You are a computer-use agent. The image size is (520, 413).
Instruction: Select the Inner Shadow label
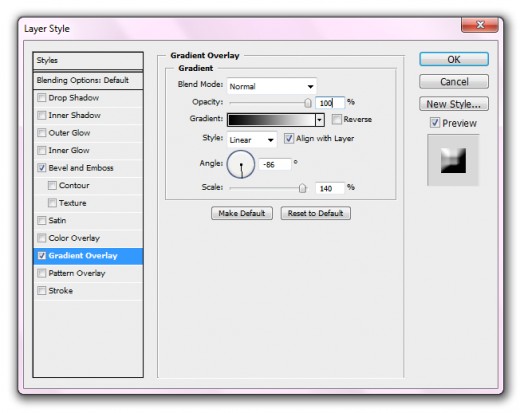(75, 115)
